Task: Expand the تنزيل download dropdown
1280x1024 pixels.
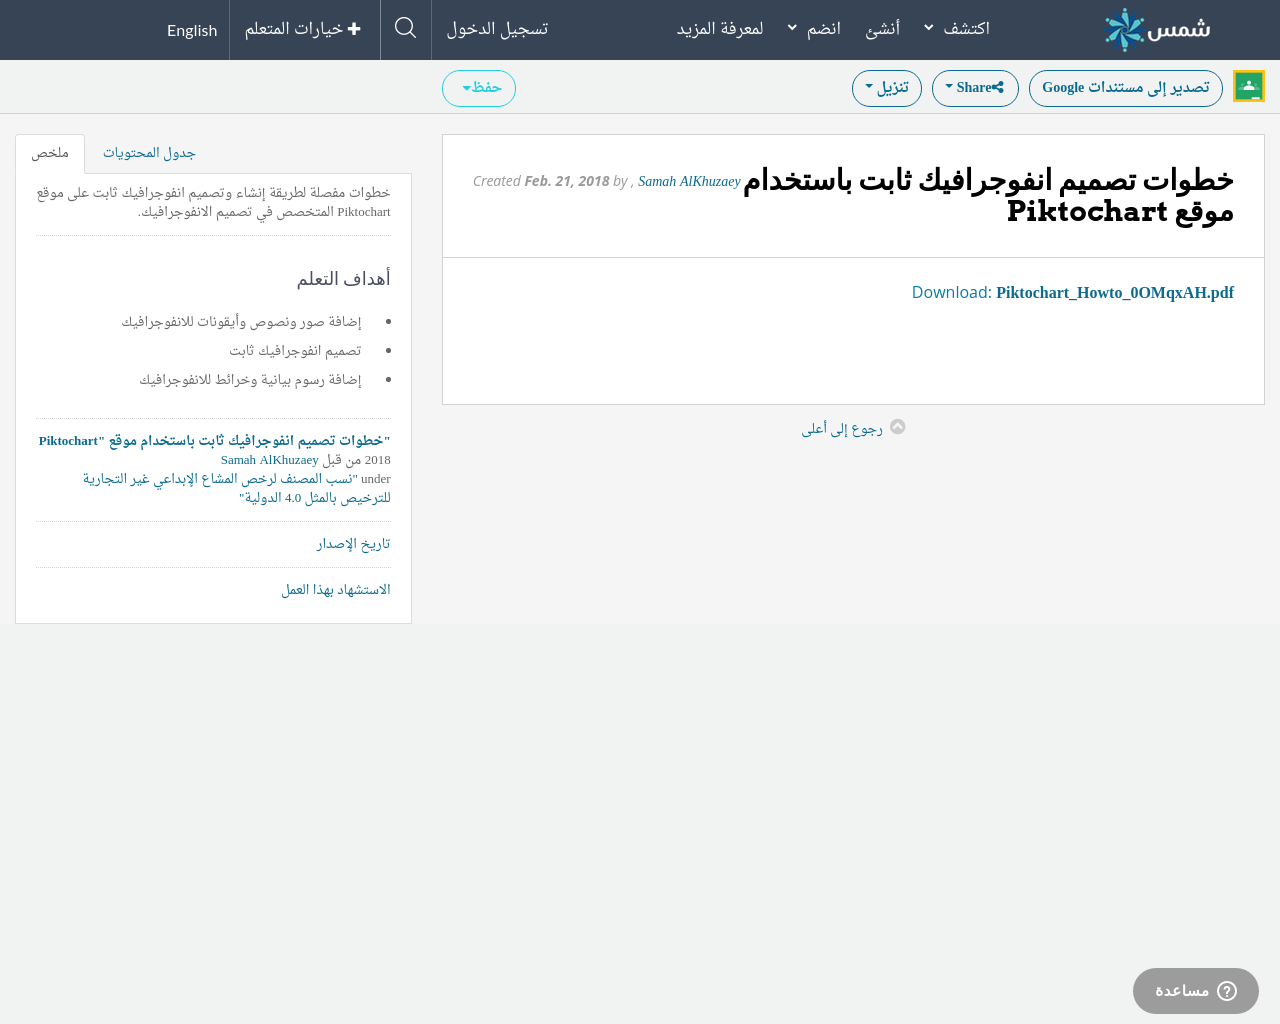Action: tap(886, 88)
